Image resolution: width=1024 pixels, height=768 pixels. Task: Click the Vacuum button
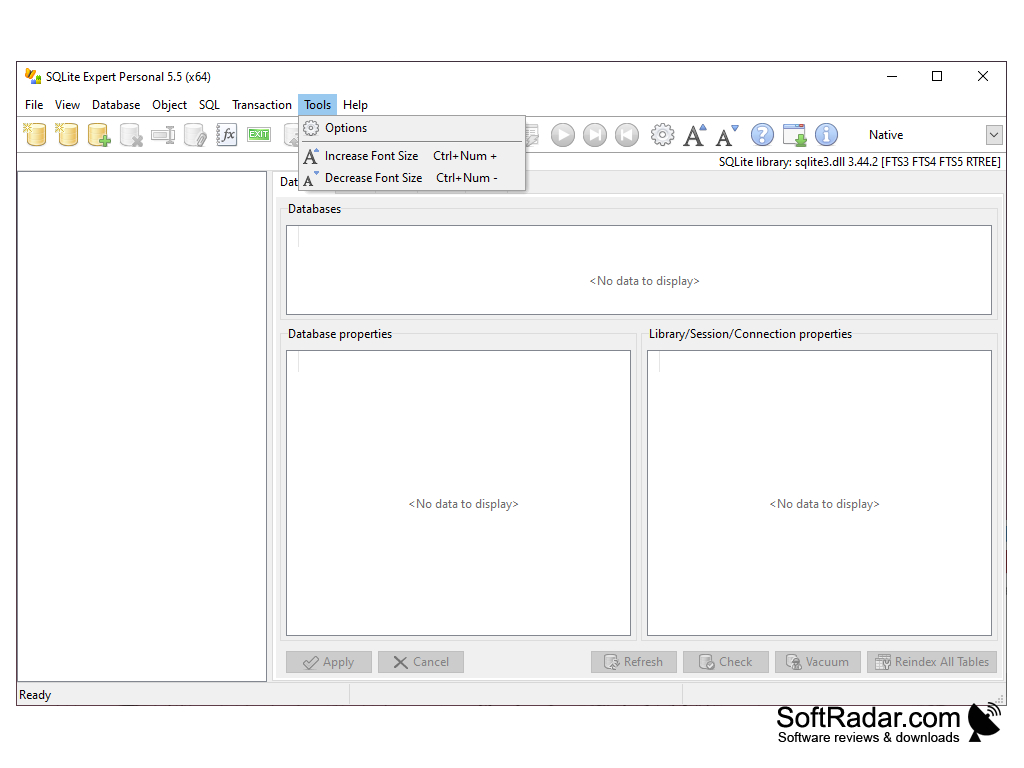pyautogui.click(x=818, y=662)
